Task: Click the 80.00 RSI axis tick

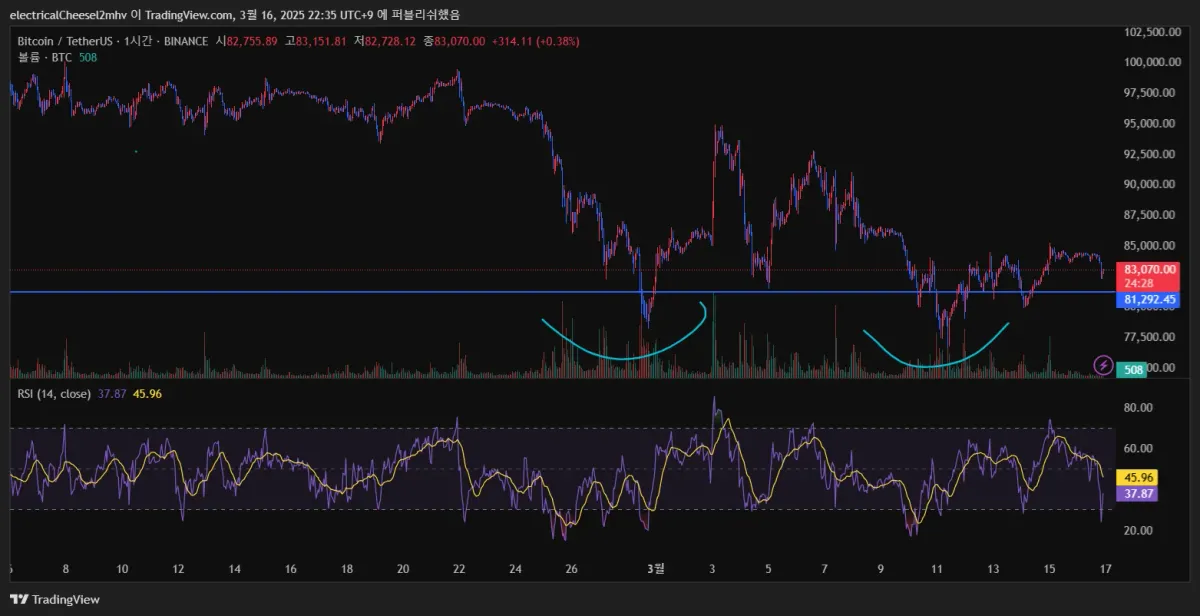Action: click(1138, 408)
